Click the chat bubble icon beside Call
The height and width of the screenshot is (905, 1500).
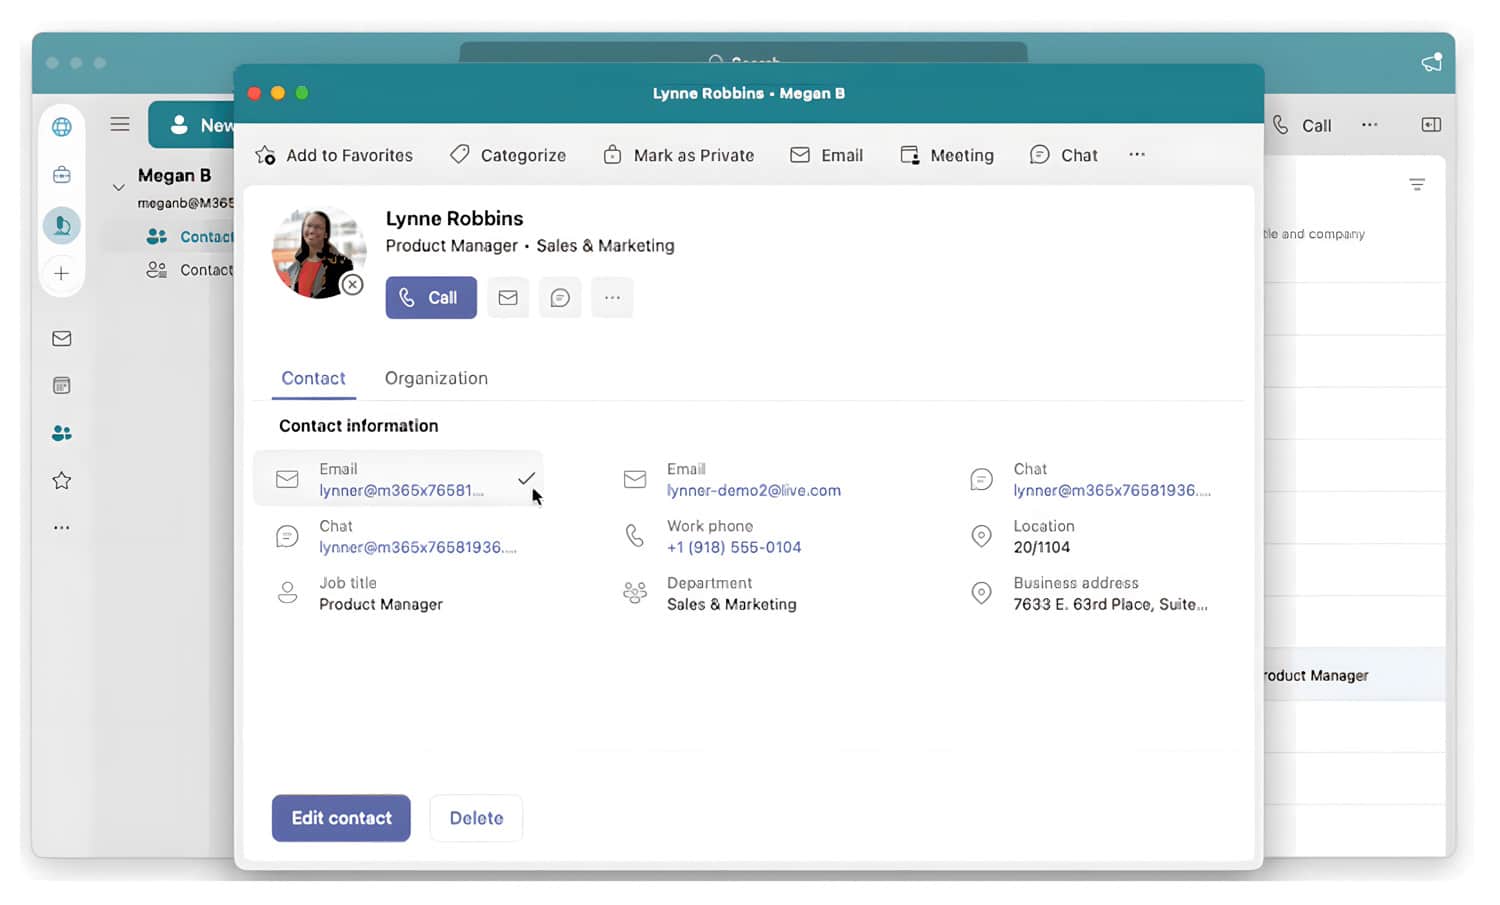[560, 298]
